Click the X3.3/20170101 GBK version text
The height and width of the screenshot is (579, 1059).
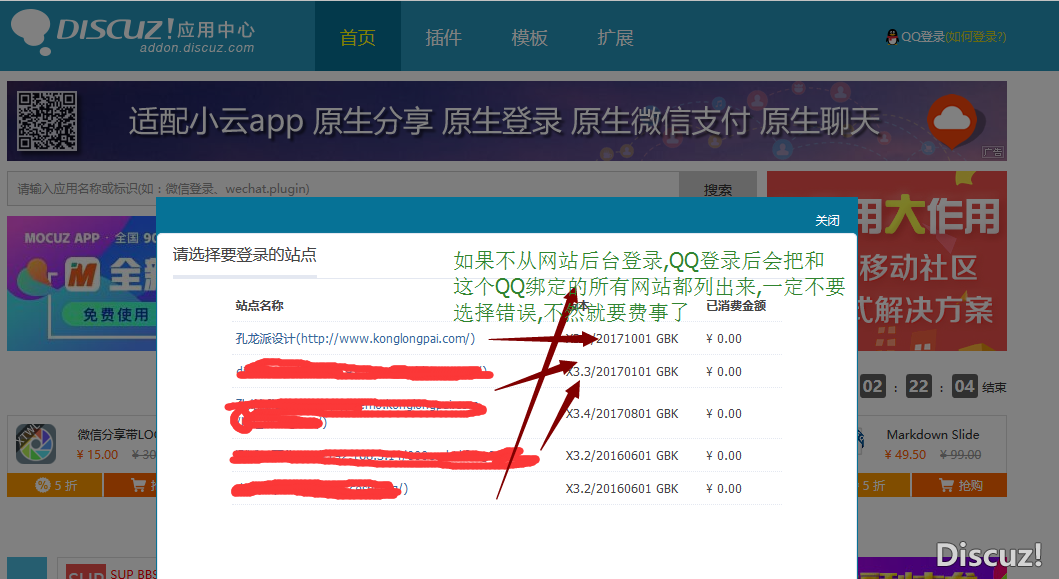click(622, 372)
